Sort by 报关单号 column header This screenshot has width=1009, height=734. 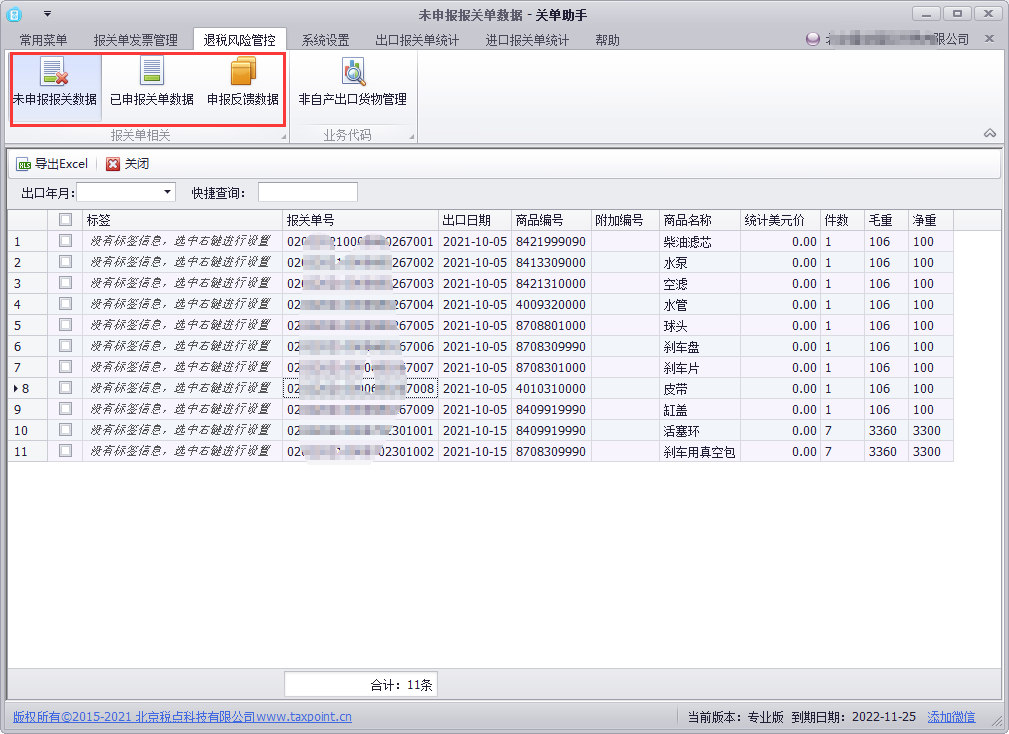pyautogui.click(x=360, y=220)
